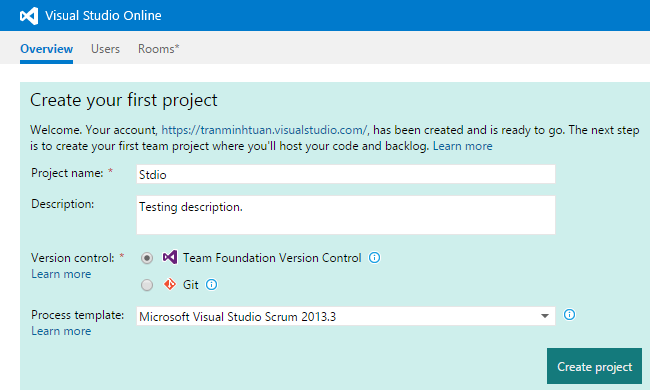Open the tranminhtuan.visualstudio.com account link
This screenshot has width=650, height=390.
pyautogui.click(x=264, y=130)
